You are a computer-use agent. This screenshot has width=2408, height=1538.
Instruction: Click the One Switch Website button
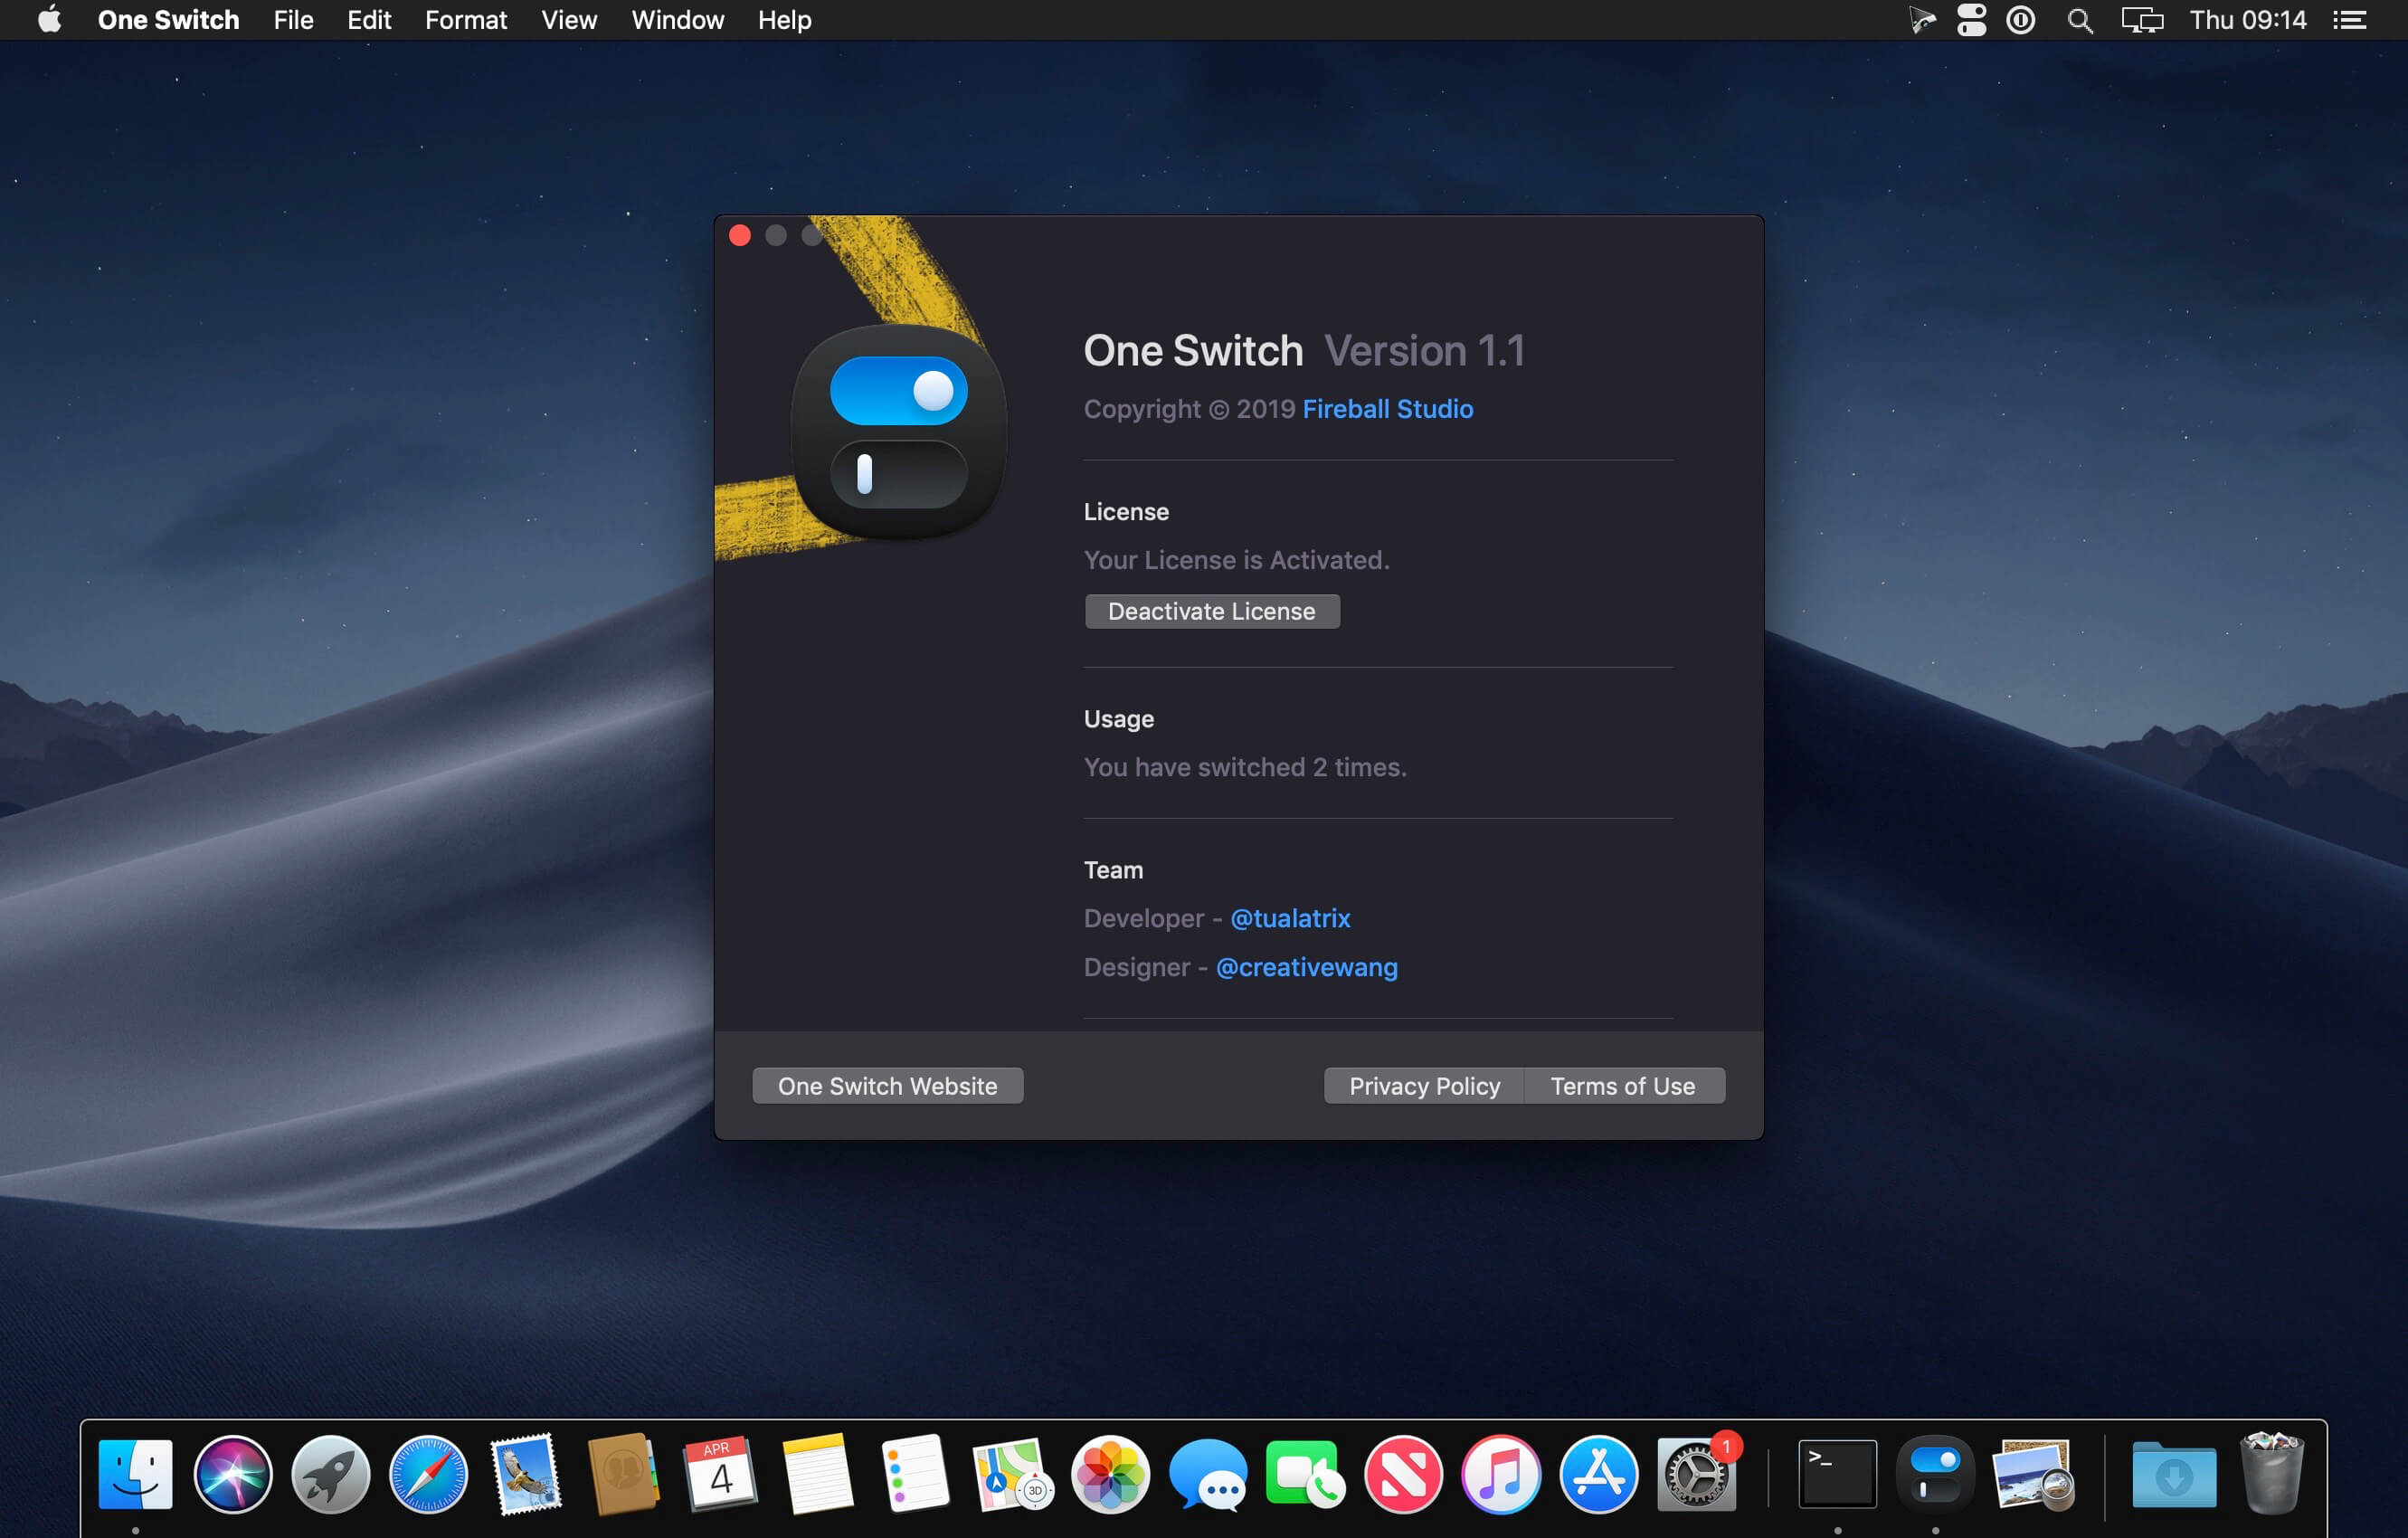point(887,1086)
